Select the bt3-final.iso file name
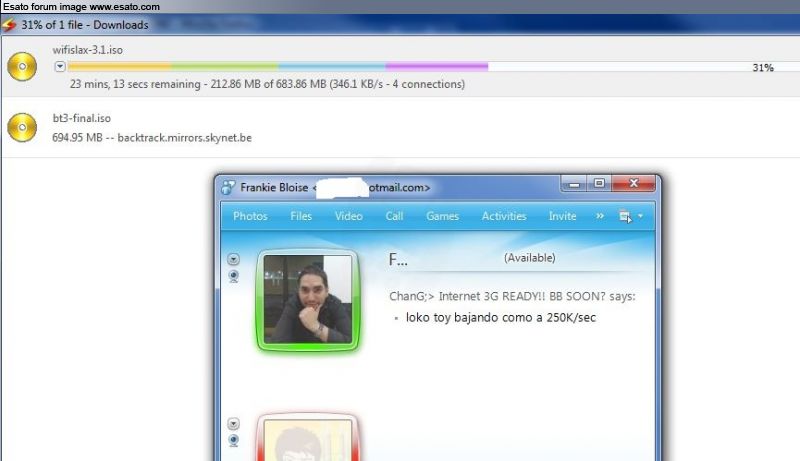Viewport: 800px width, 461px height. (82, 118)
